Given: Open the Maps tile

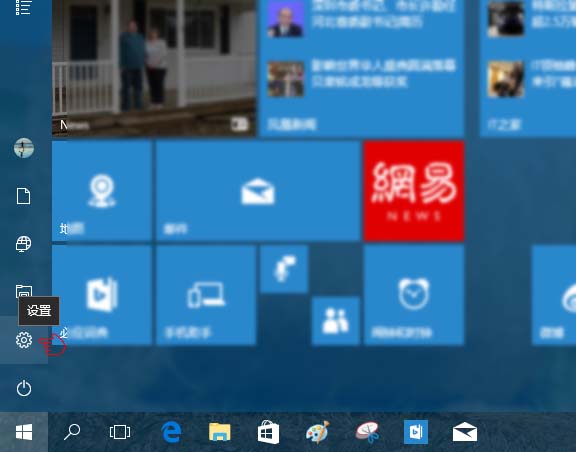Looking at the screenshot, I should [x=102, y=191].
